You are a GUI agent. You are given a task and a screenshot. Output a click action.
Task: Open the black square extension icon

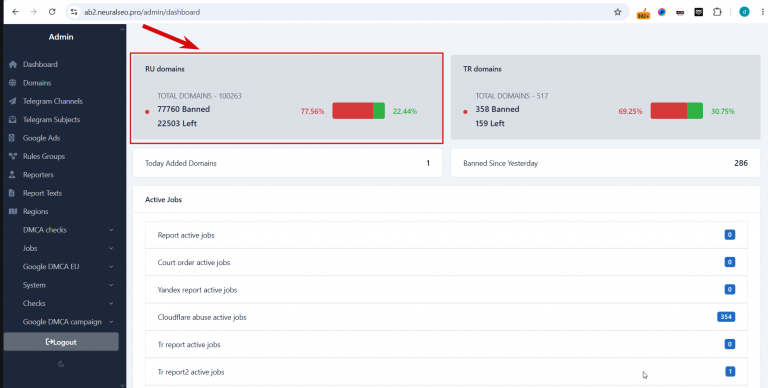(x=698, y=12)
